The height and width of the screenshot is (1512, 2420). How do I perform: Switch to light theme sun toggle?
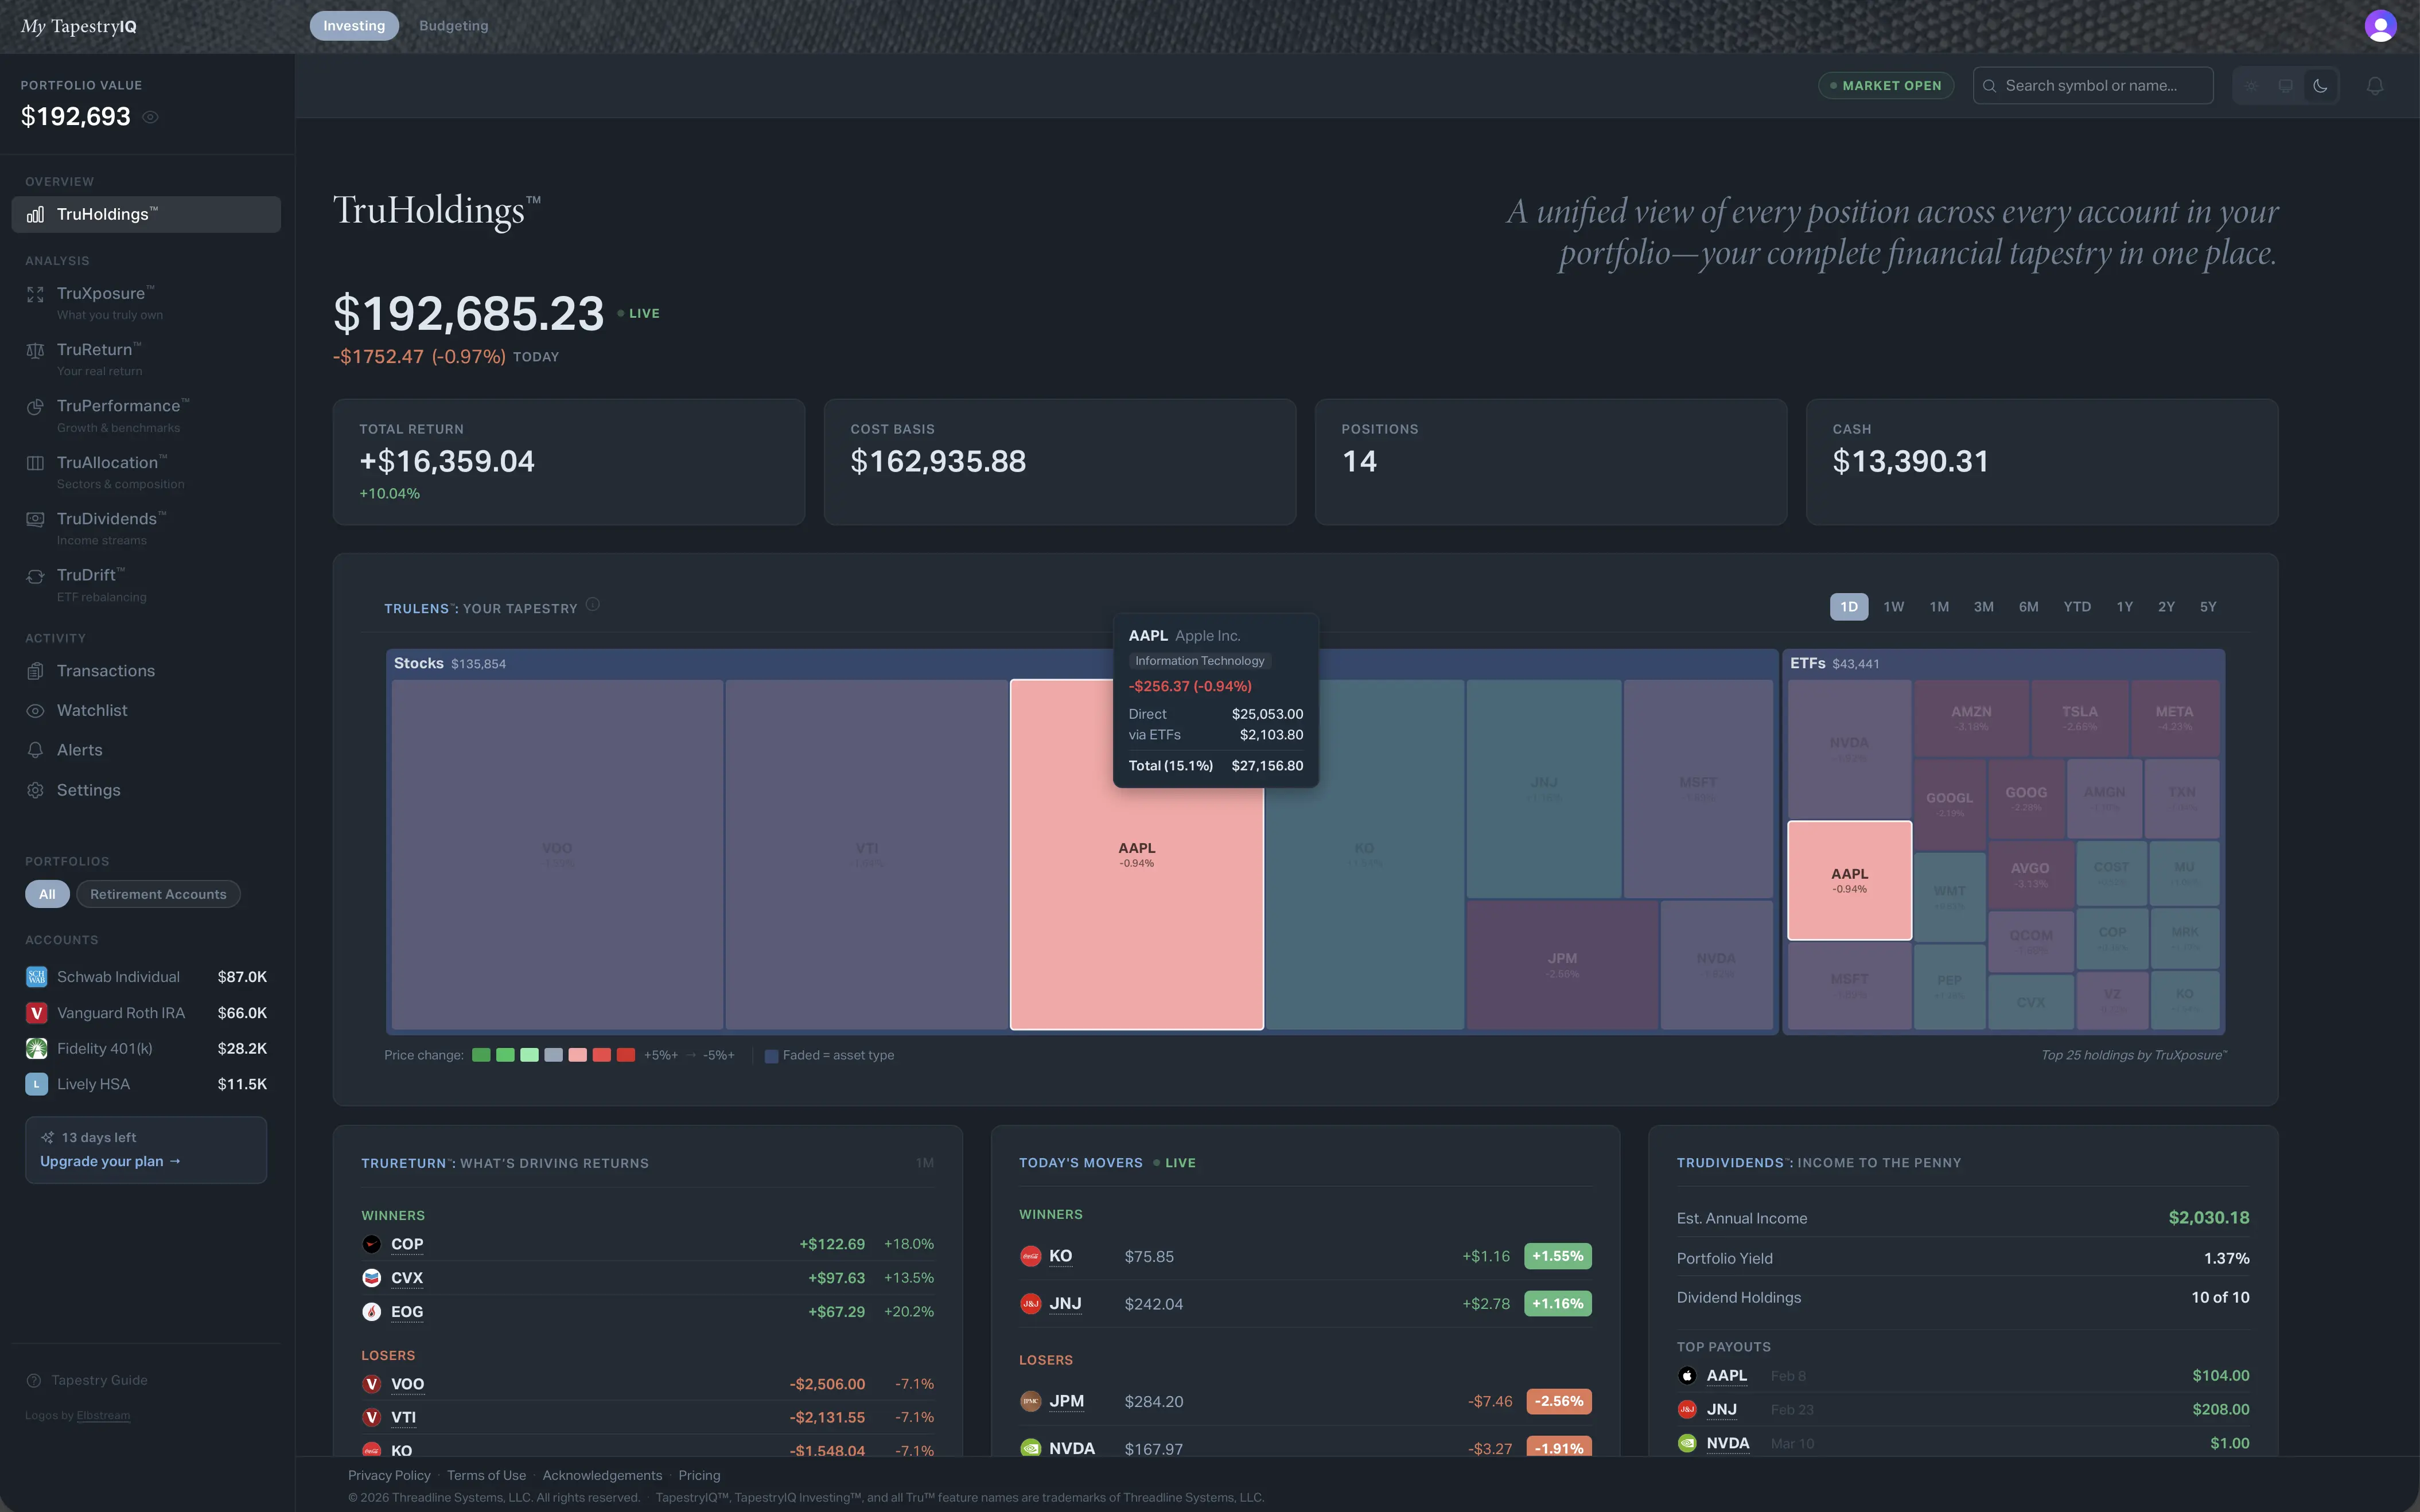pyautogui.click(x=2252, y=86)
